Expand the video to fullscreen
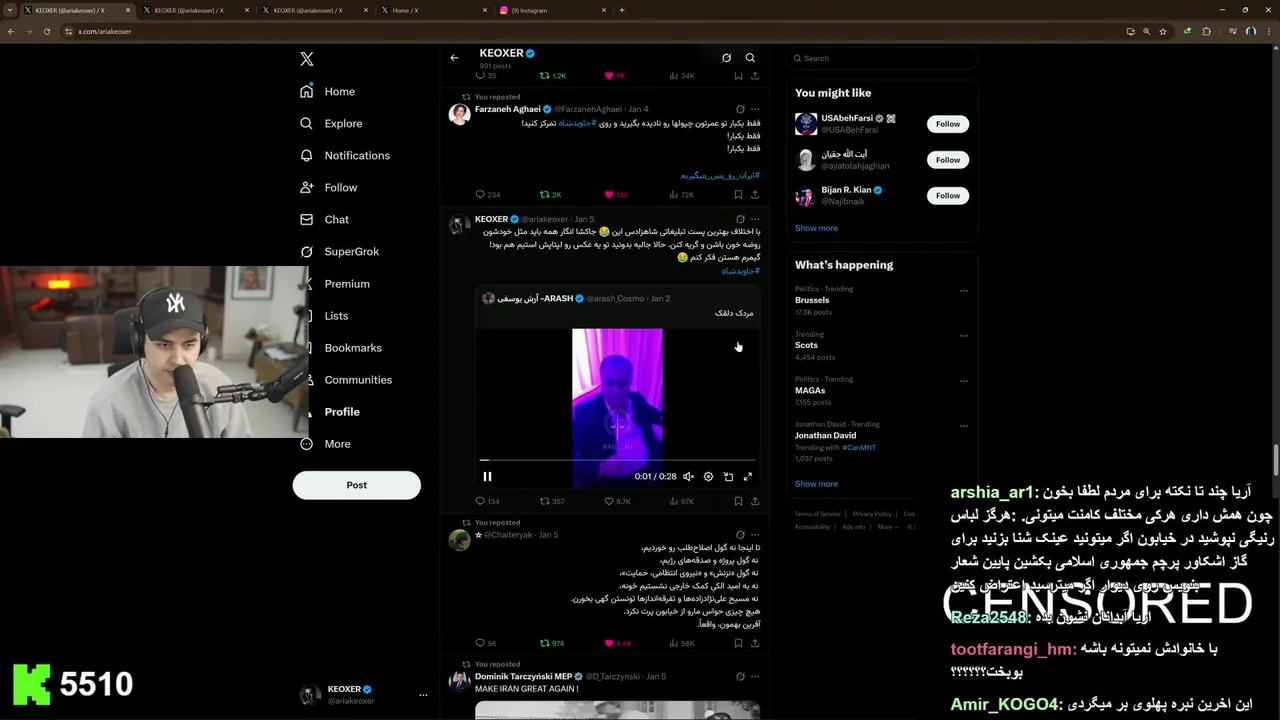 pos(747,477)
